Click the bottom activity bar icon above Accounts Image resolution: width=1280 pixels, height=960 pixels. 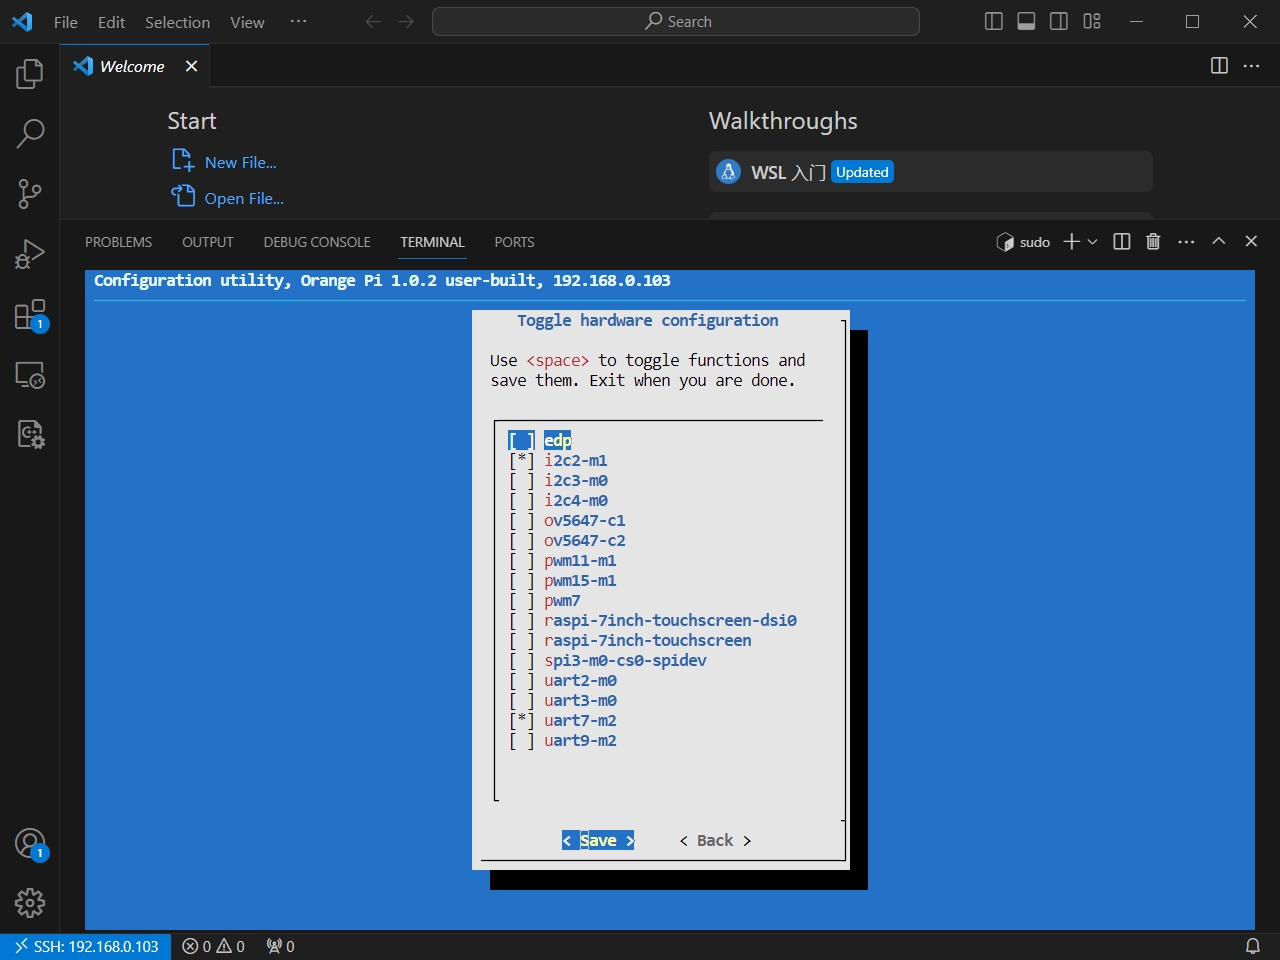point(30,434)
